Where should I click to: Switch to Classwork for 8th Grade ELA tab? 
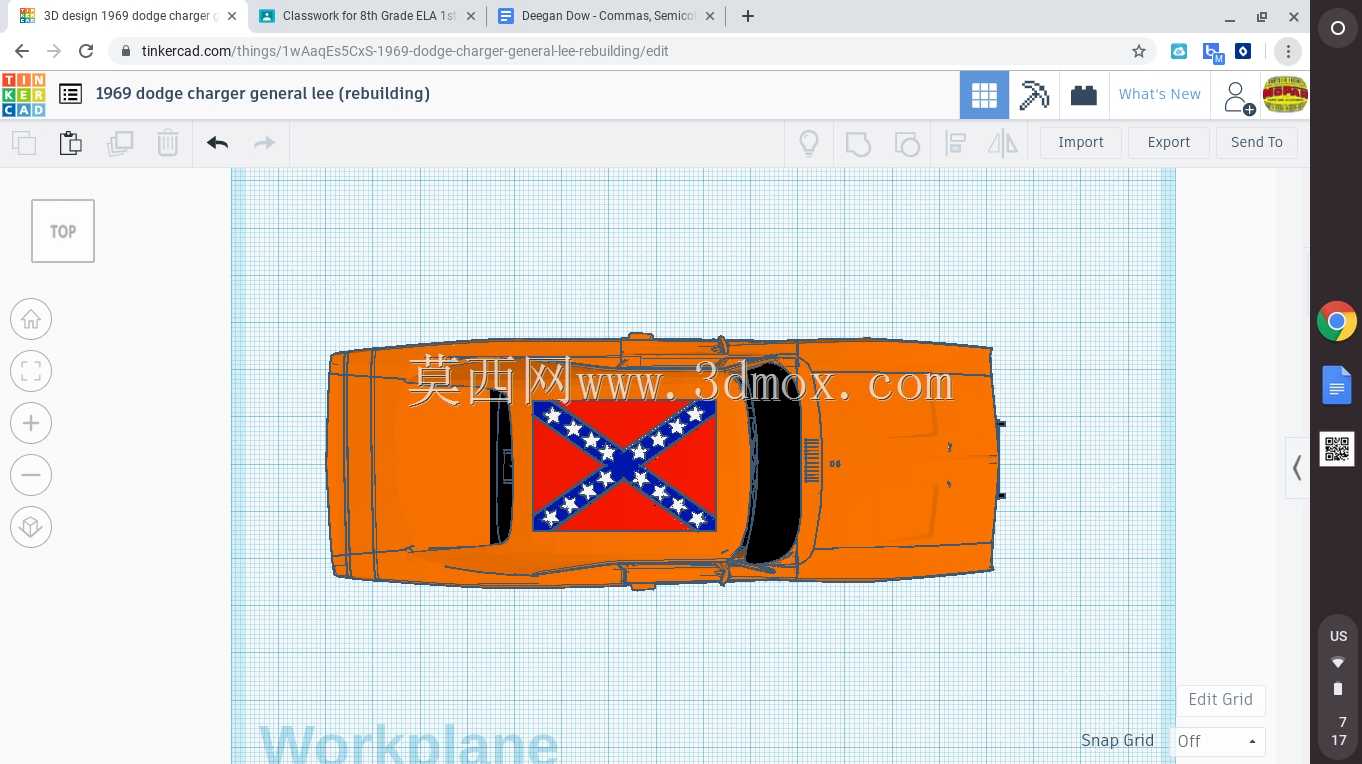tap(368, 16)
